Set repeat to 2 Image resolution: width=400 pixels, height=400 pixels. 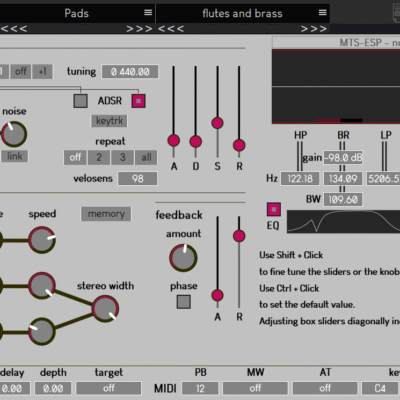[x=99, y=157]
